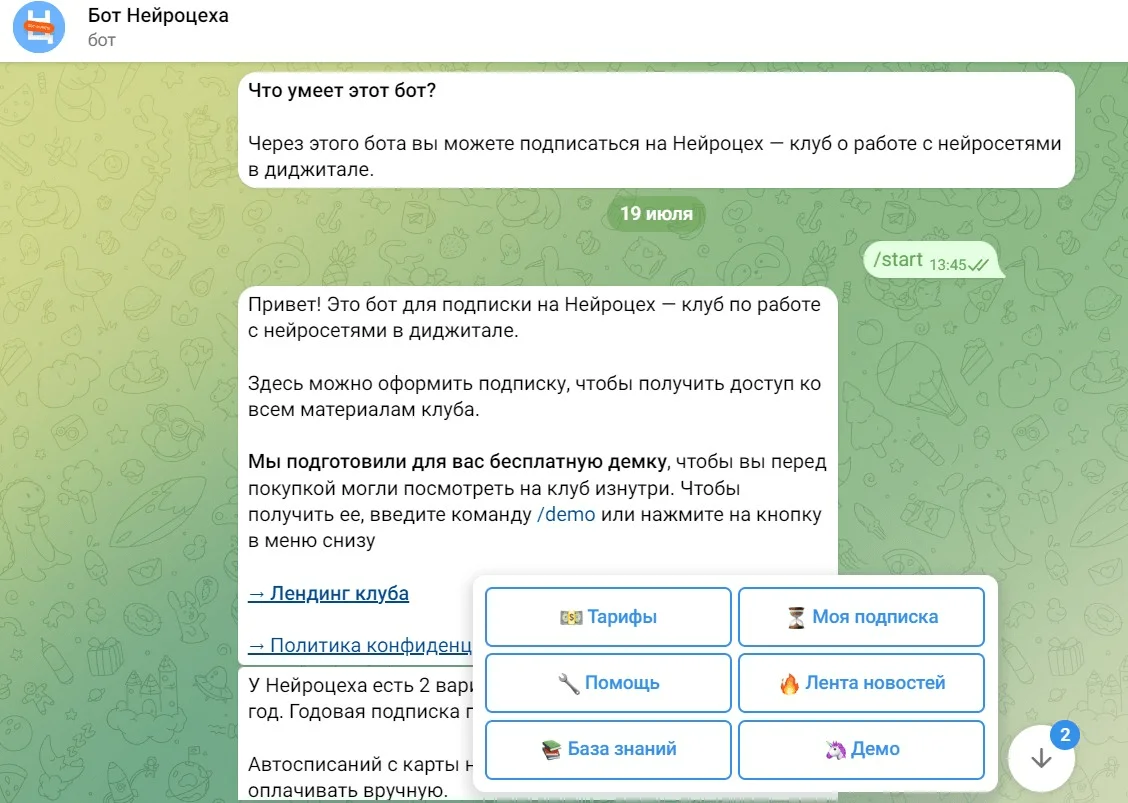Image resolution: width=1128 pixels, height=803 pixels.
Task: Click the unicorn emoji on Демо button
Action: [x=835, y=750]
